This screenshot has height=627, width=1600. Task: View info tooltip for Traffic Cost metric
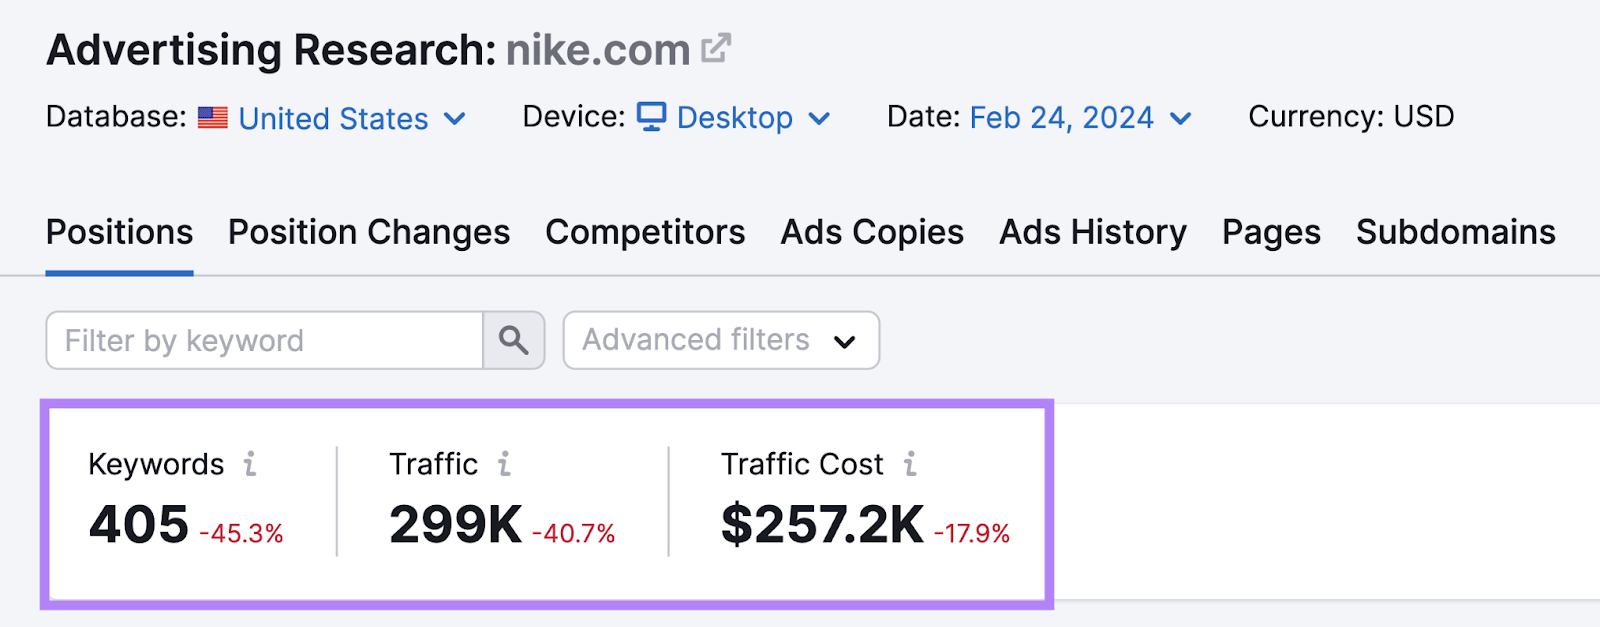tap(908, 463)
